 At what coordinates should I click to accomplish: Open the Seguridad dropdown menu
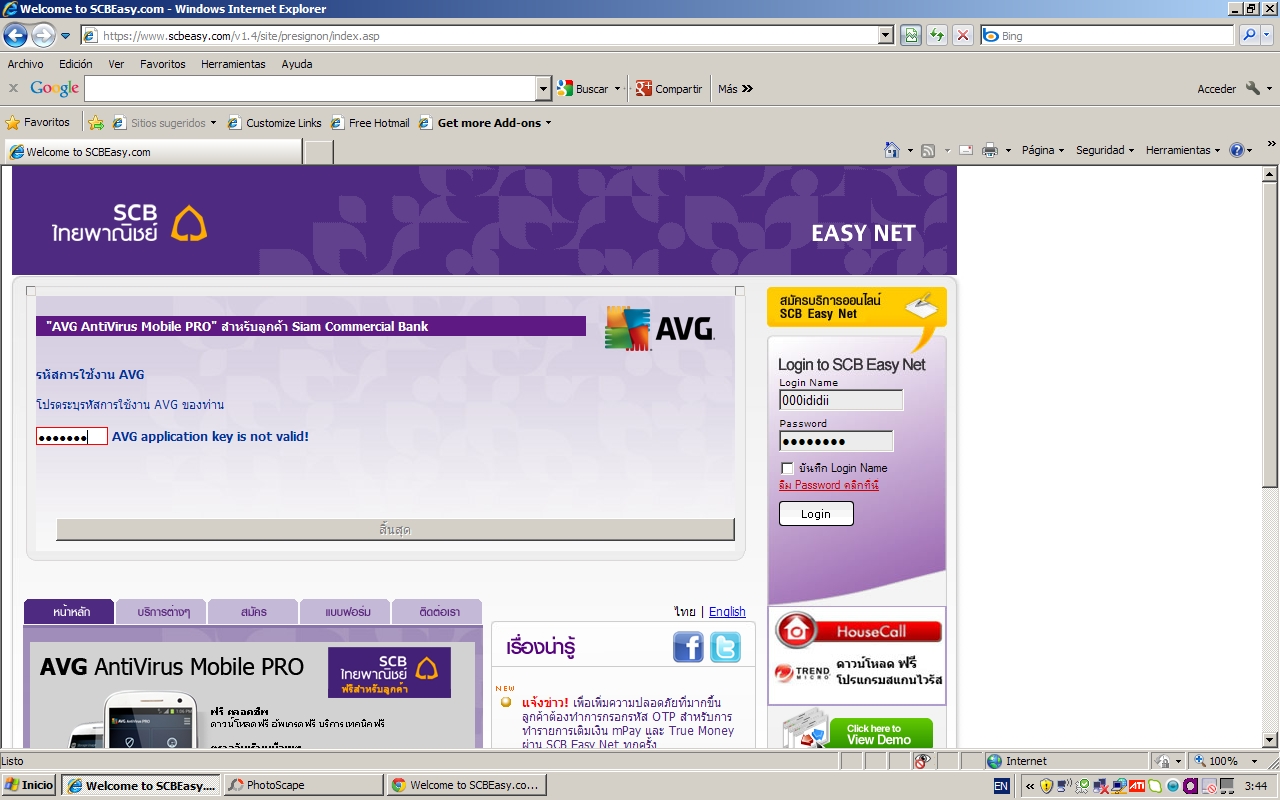1104,150
